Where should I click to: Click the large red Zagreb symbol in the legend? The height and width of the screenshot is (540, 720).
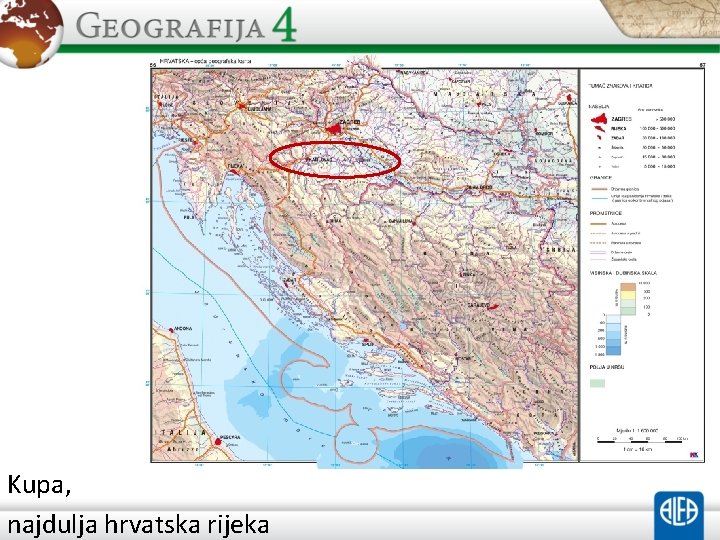[599, 119]
